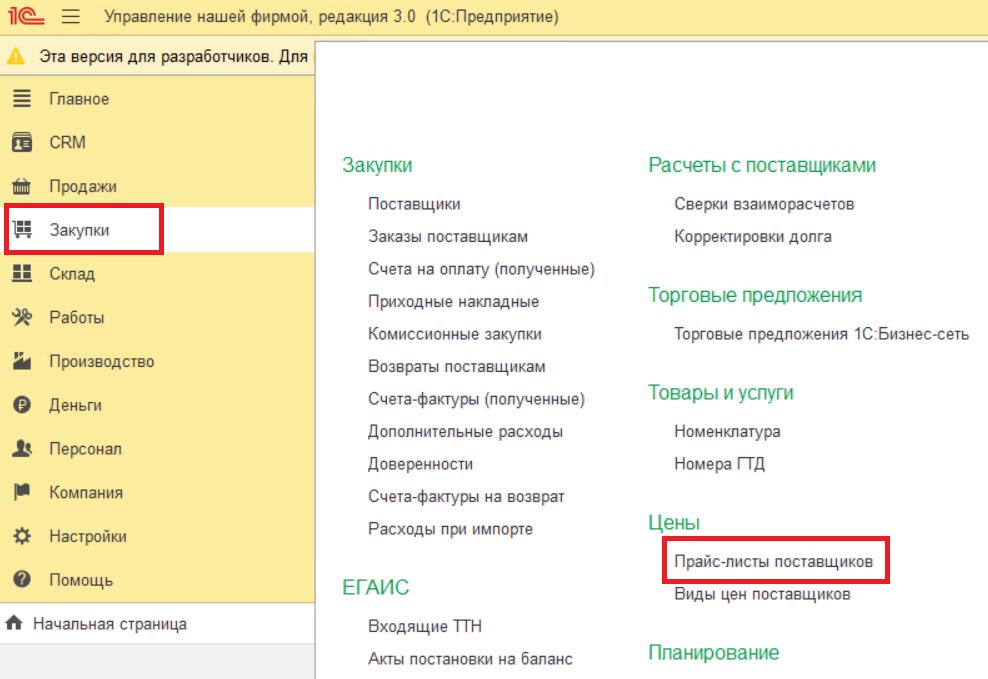Click the Управление нашей фирмой title text
The width and height of the screenshot is (988, 679).
pos(331,16)
